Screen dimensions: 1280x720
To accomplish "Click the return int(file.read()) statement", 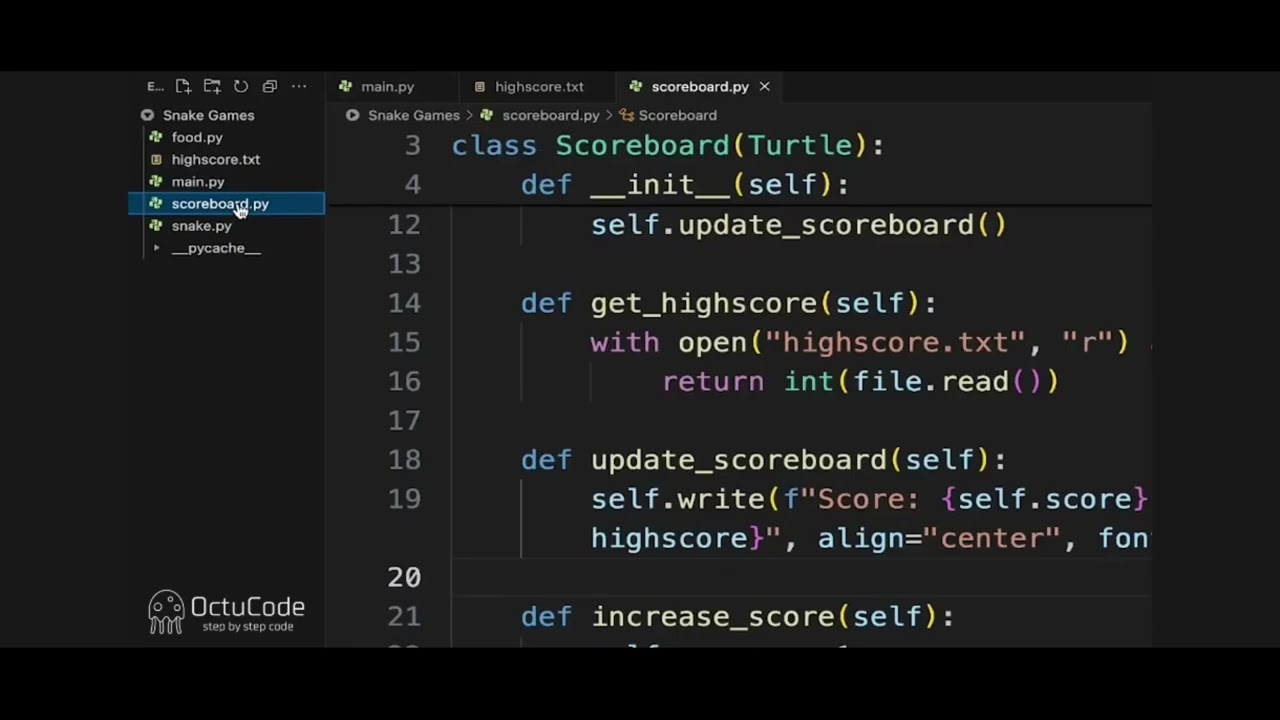I will click(x=860, y=381).
